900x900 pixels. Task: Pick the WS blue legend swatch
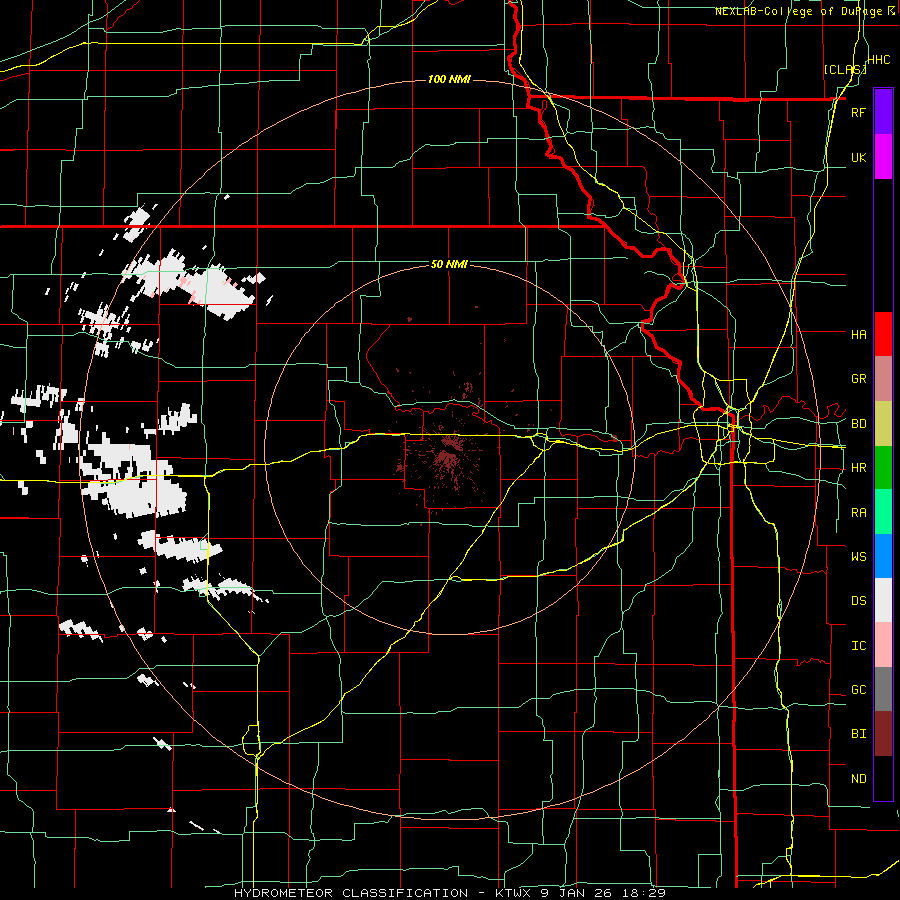click(x=883, y=556)
